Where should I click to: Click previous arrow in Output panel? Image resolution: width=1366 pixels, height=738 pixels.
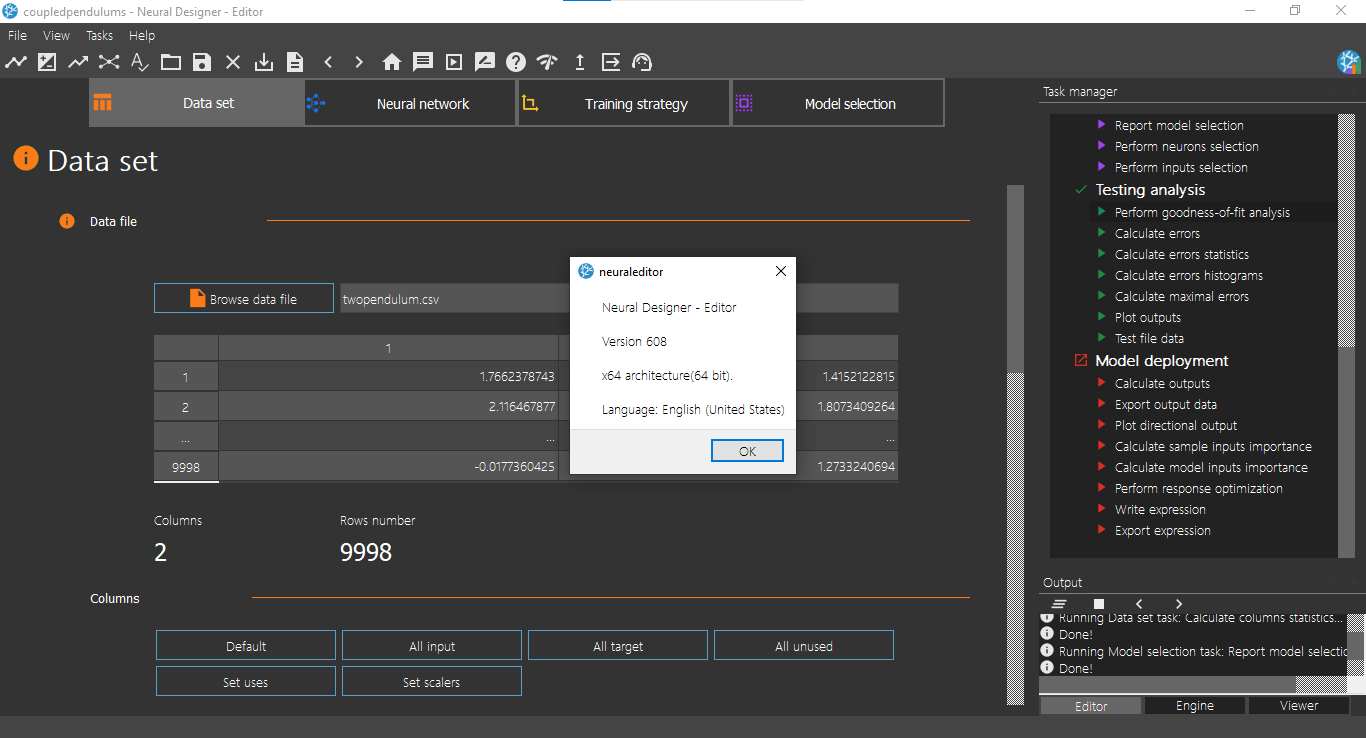(x=1139, y=604)
